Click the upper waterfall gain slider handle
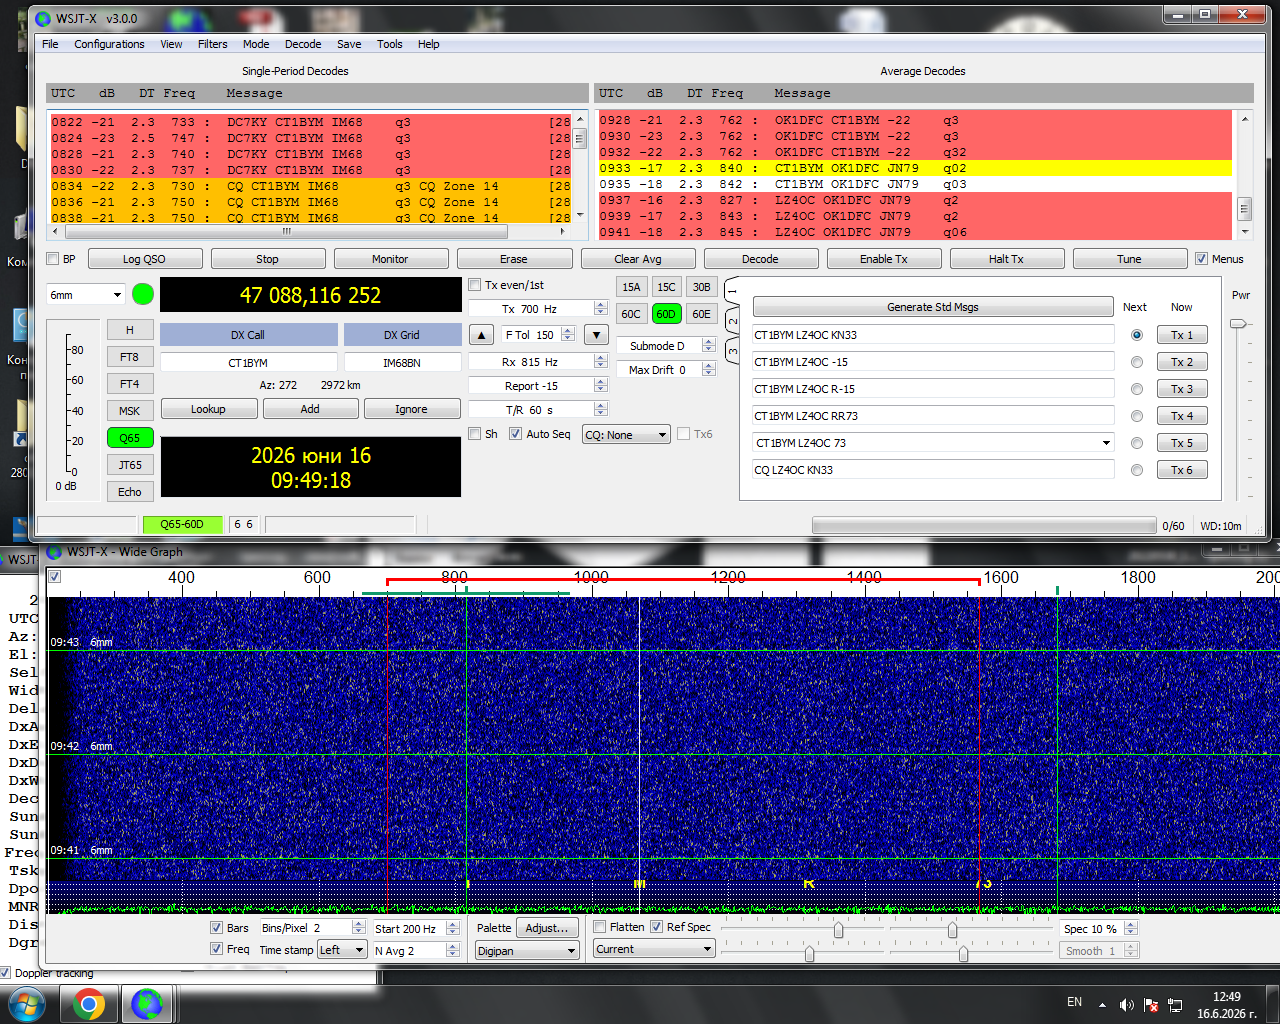1280x1024 pixels. coord(838,931)
